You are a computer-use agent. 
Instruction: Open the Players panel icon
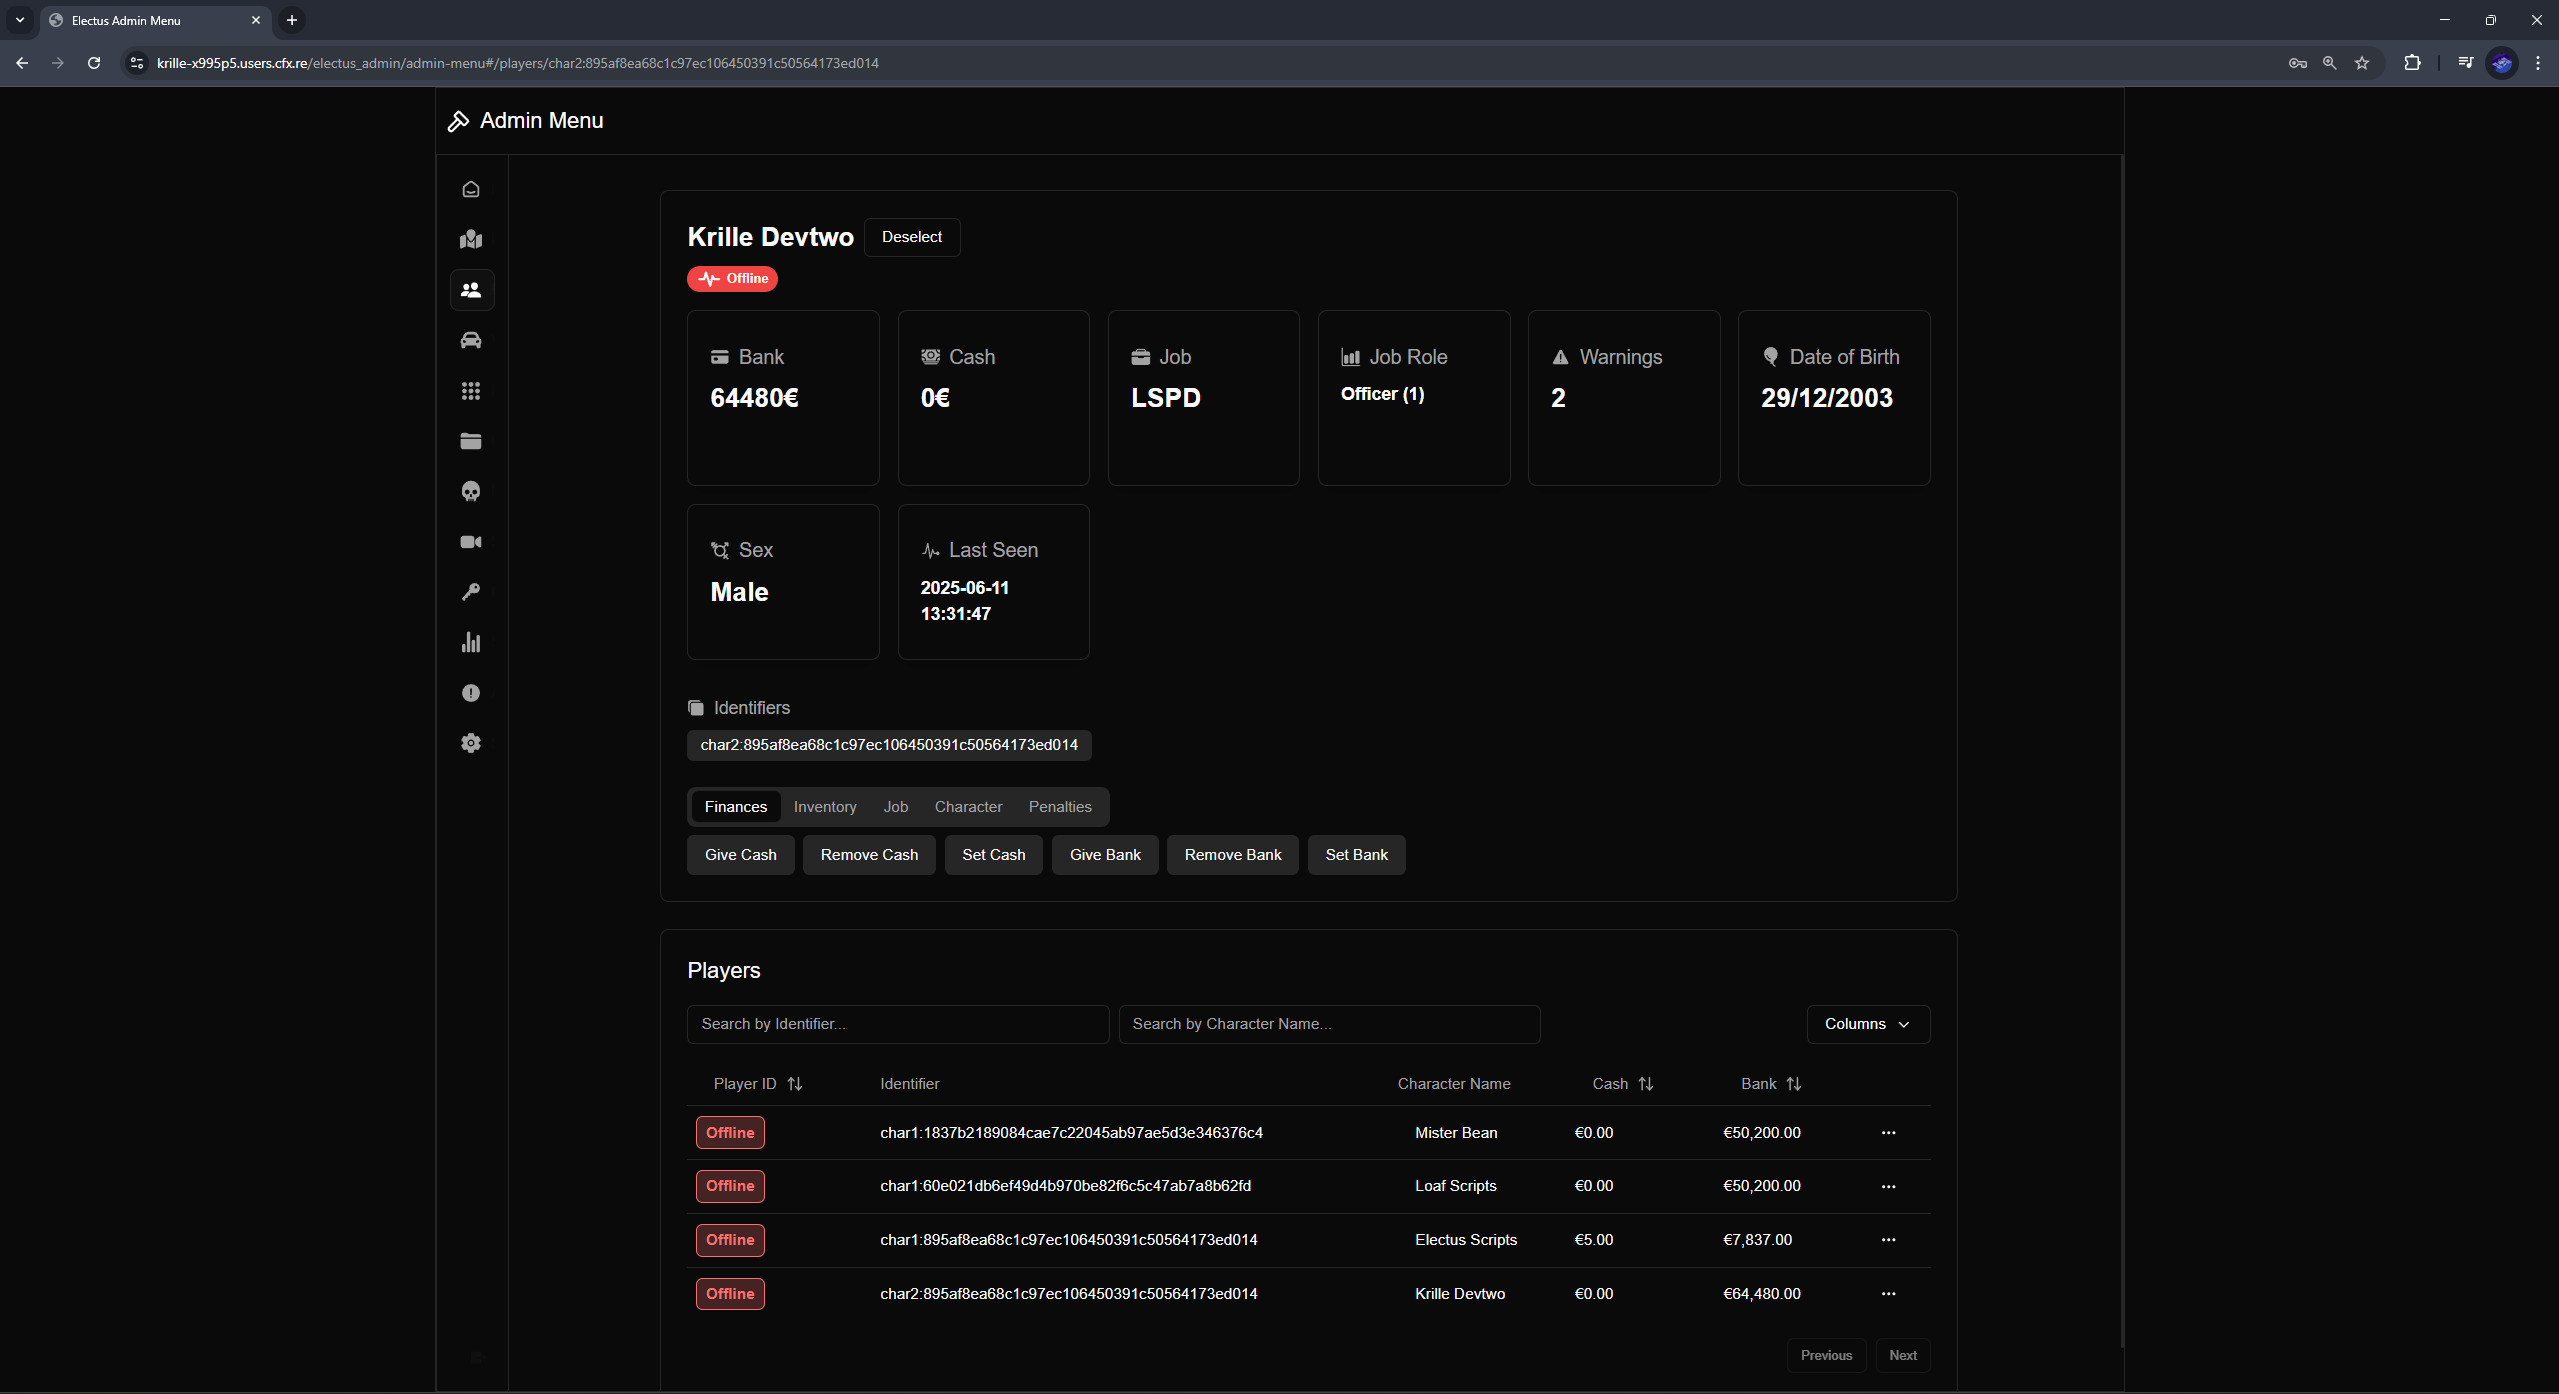[470, 290]
